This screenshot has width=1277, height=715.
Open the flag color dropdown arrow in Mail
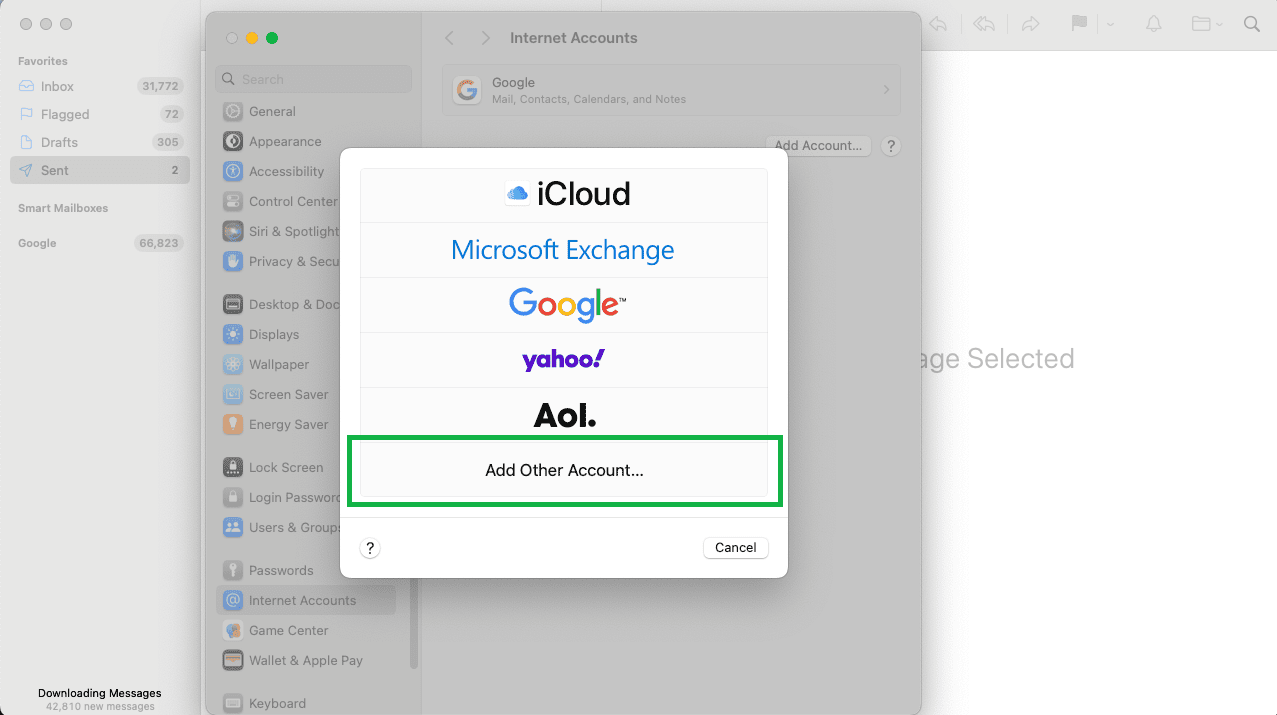point(1110,24)
